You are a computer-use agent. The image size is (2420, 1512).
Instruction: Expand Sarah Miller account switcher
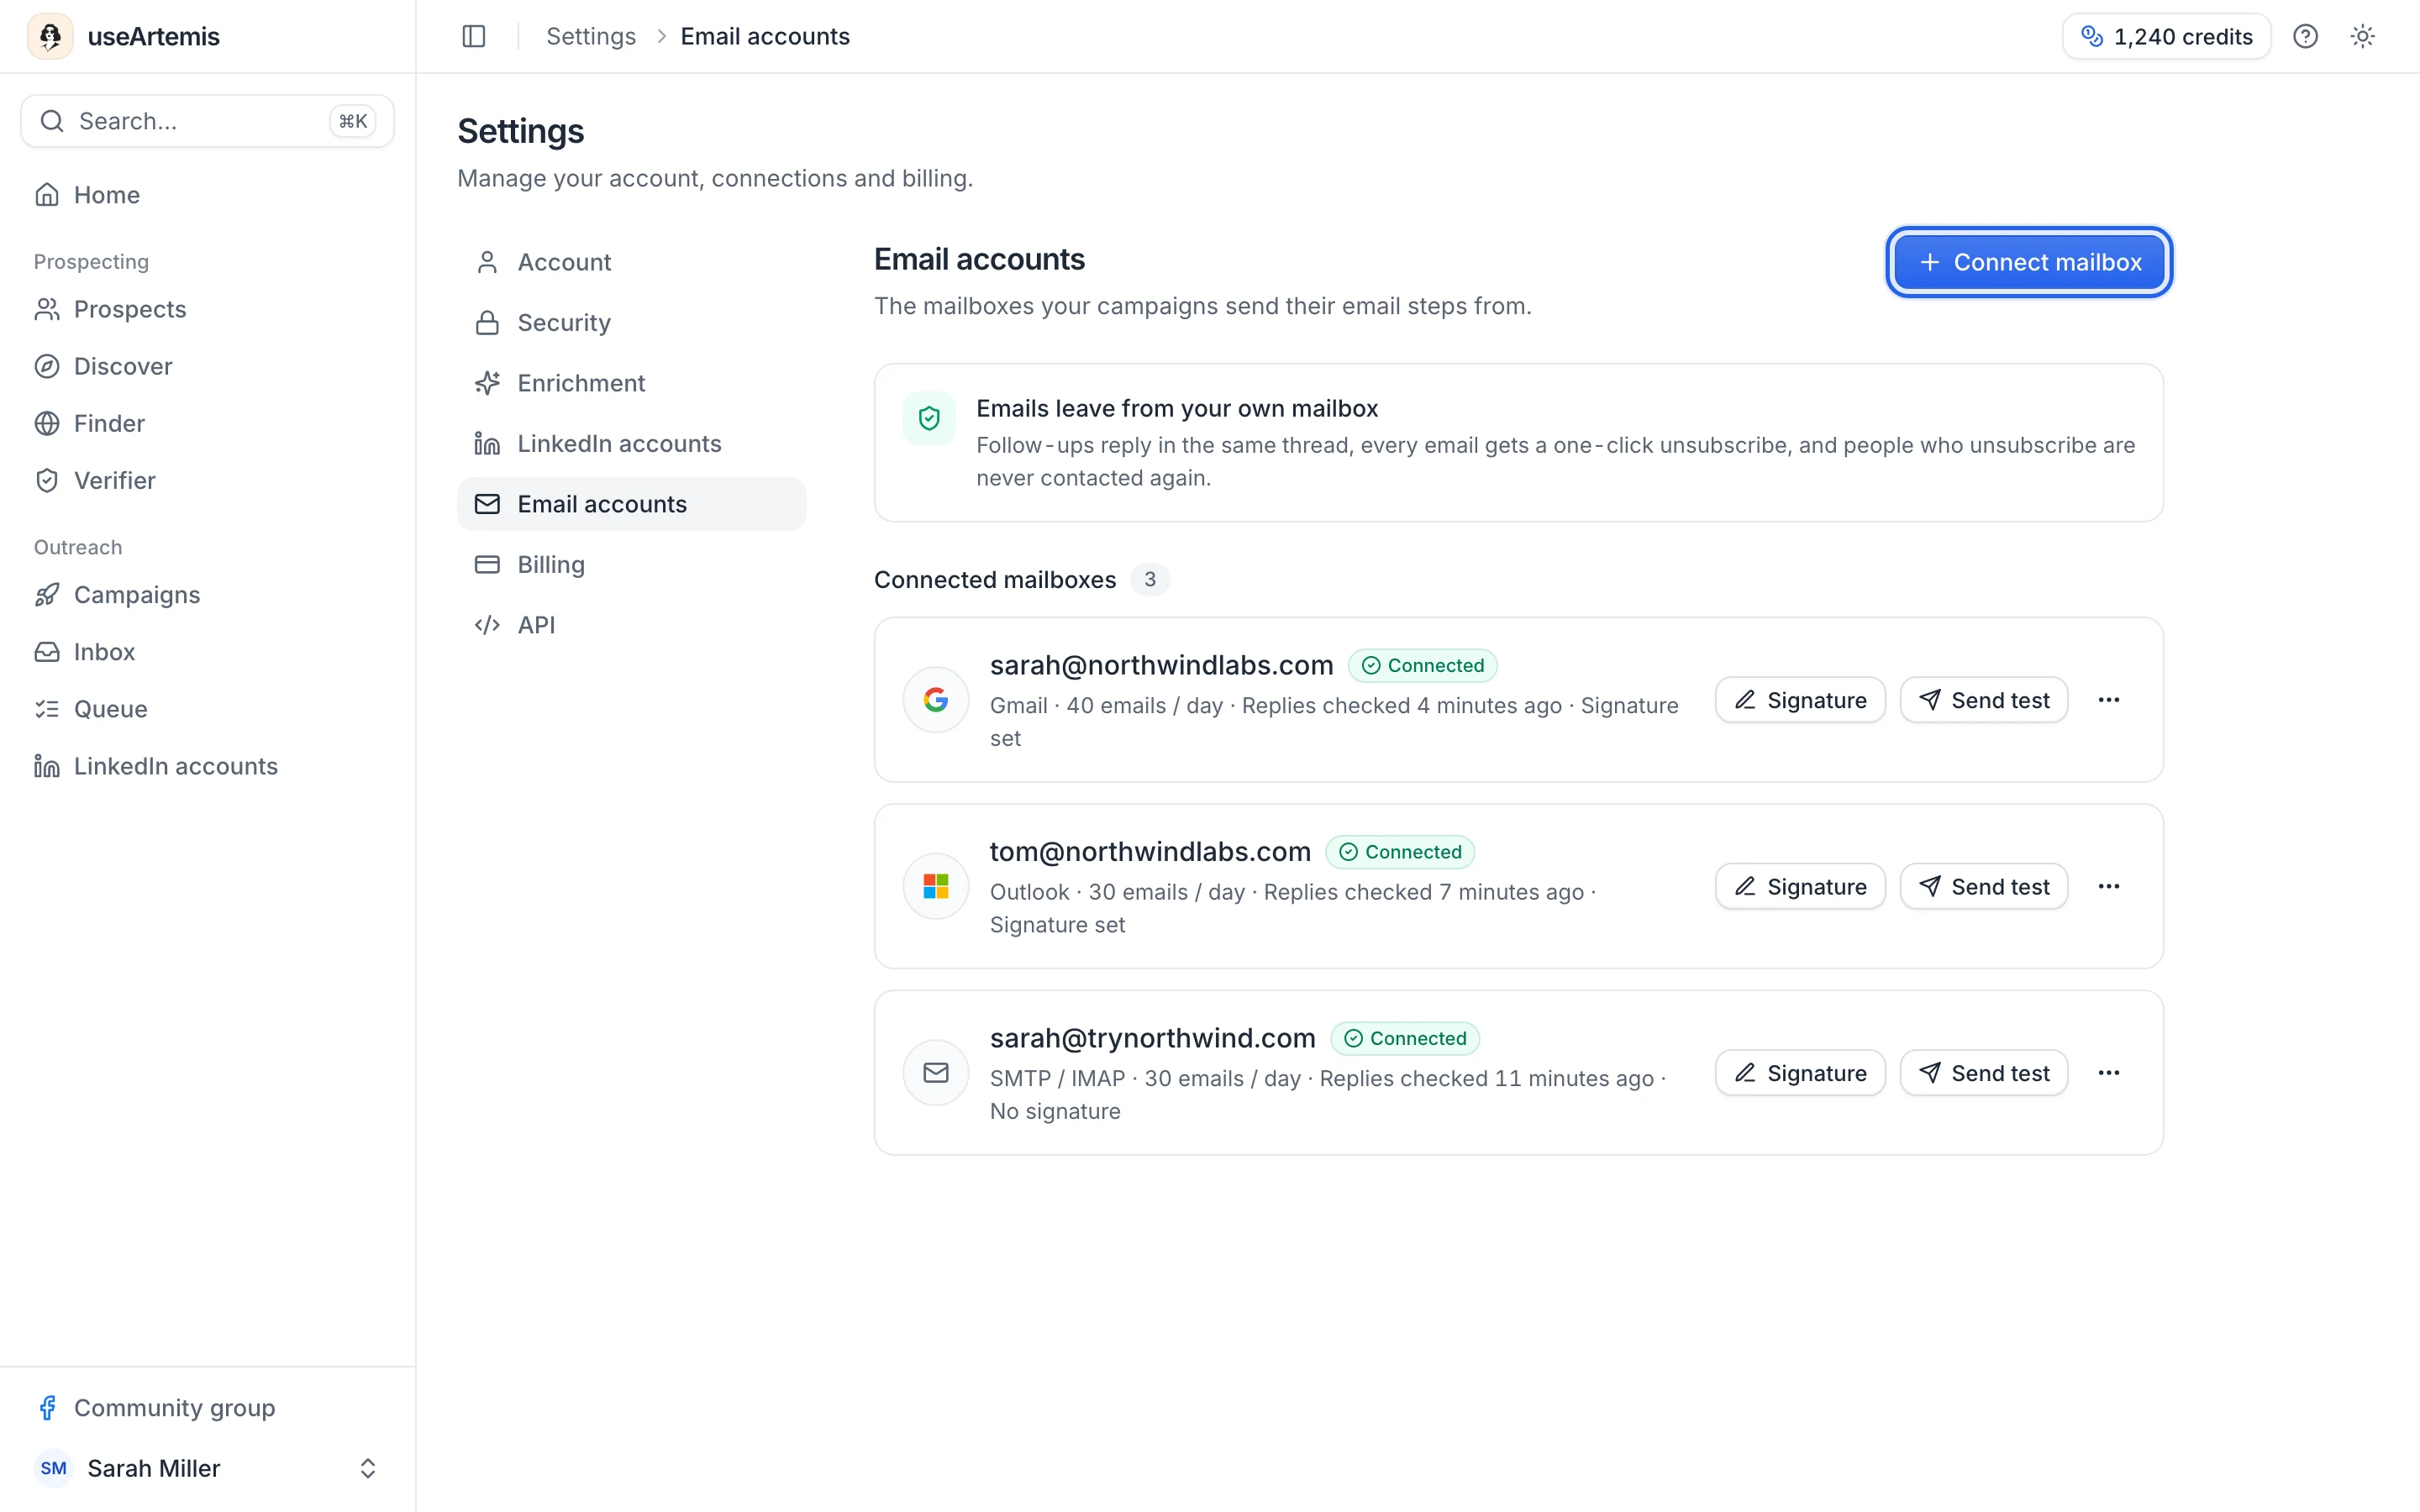[207, 1468]
